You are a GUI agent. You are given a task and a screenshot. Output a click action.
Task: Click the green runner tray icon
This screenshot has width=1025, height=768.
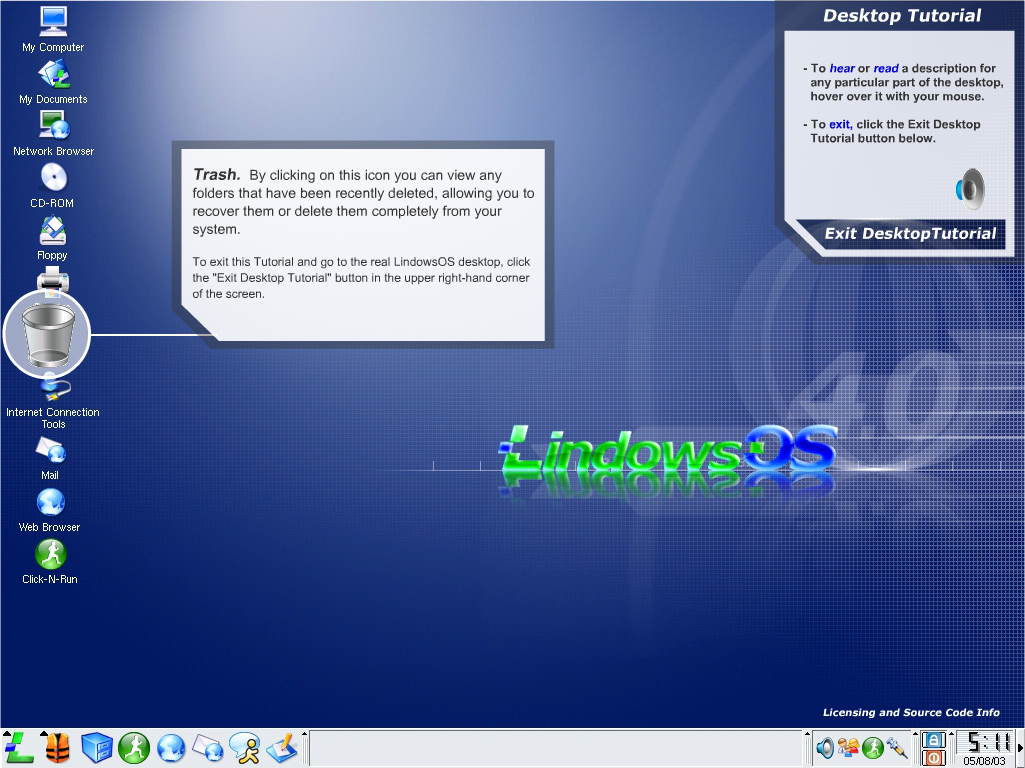[873, 748]
